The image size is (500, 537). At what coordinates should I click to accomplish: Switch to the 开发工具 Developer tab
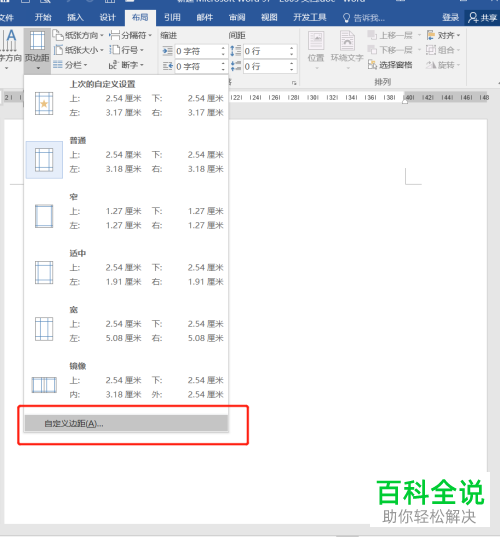(310, 17)
